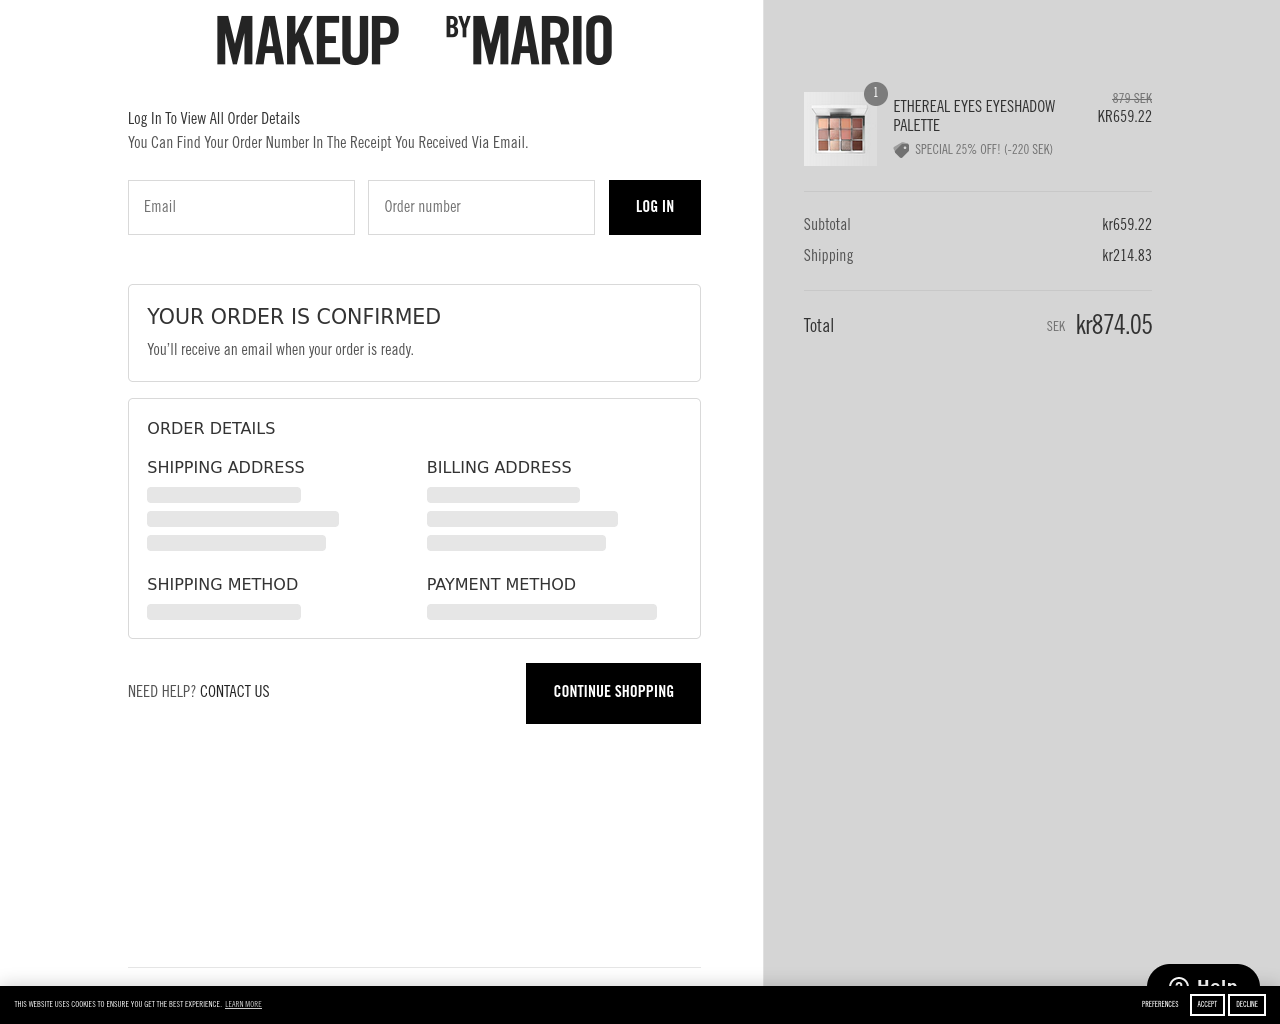Click the 'Special 25% off' discount text

point(984,150)
